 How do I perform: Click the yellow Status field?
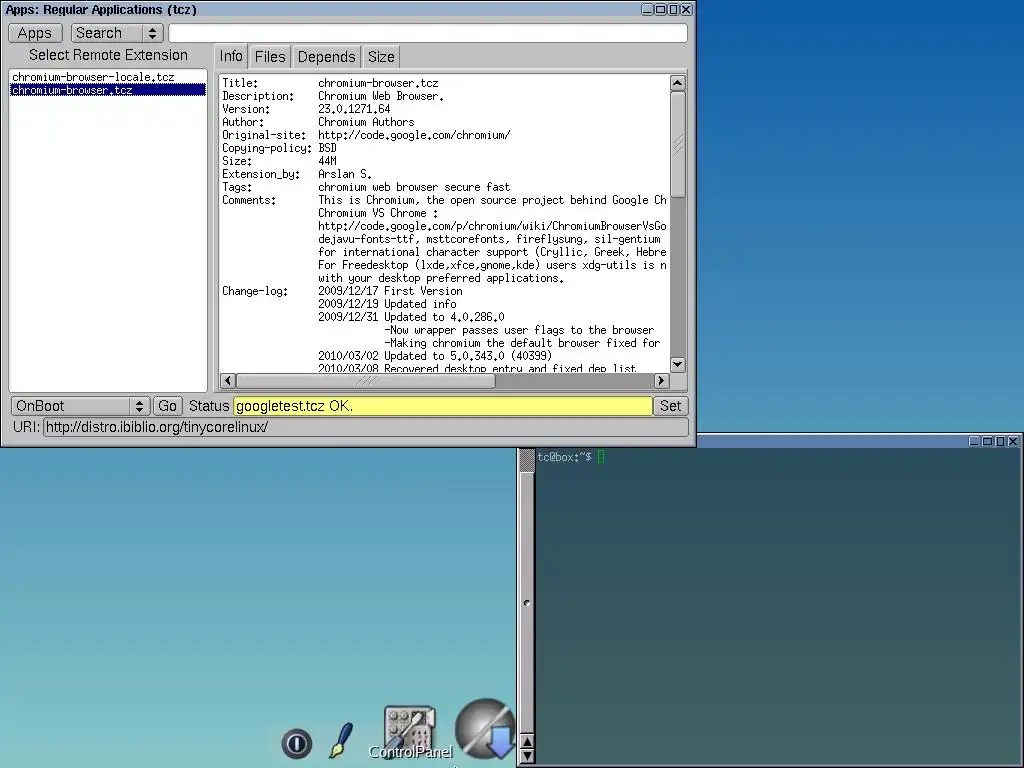(x=443, y=406)
